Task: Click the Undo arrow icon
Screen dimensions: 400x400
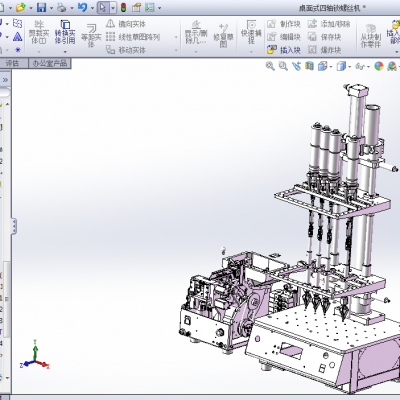Action: pyautogui.click(x=82, y=7)
